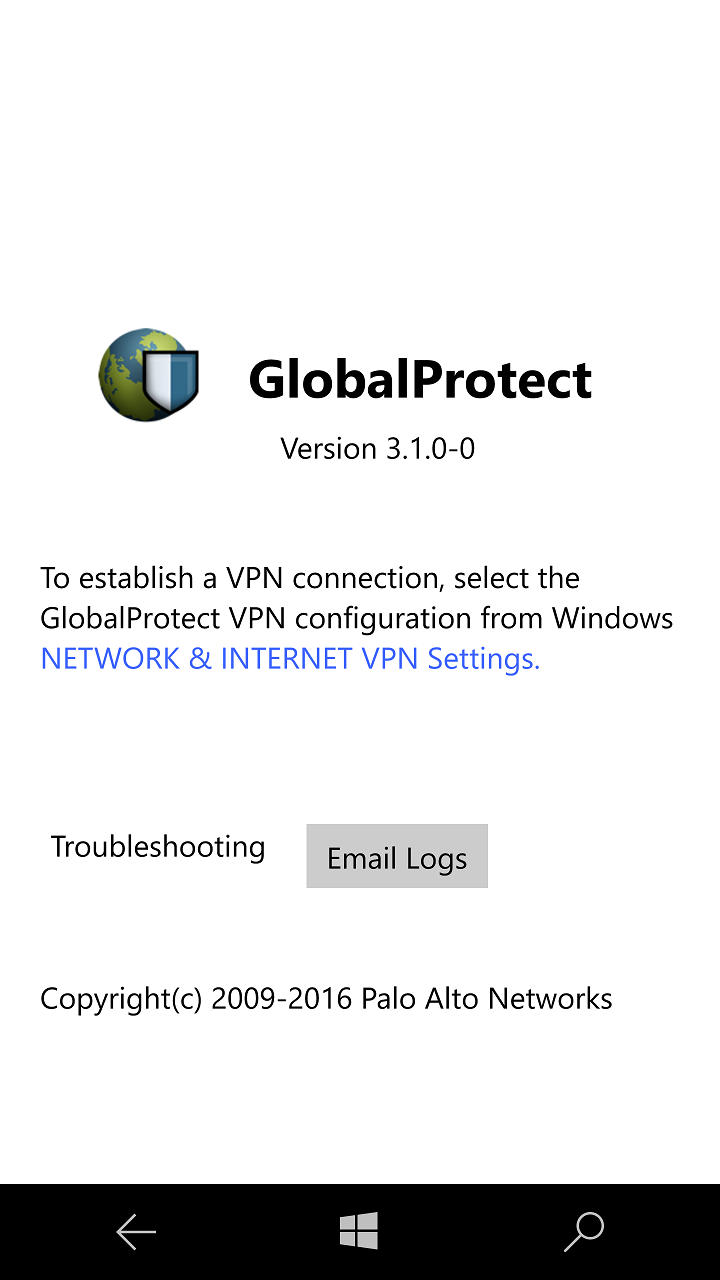
Task: Select the Version 3.1.0-0 text
Action: [377, 449]
